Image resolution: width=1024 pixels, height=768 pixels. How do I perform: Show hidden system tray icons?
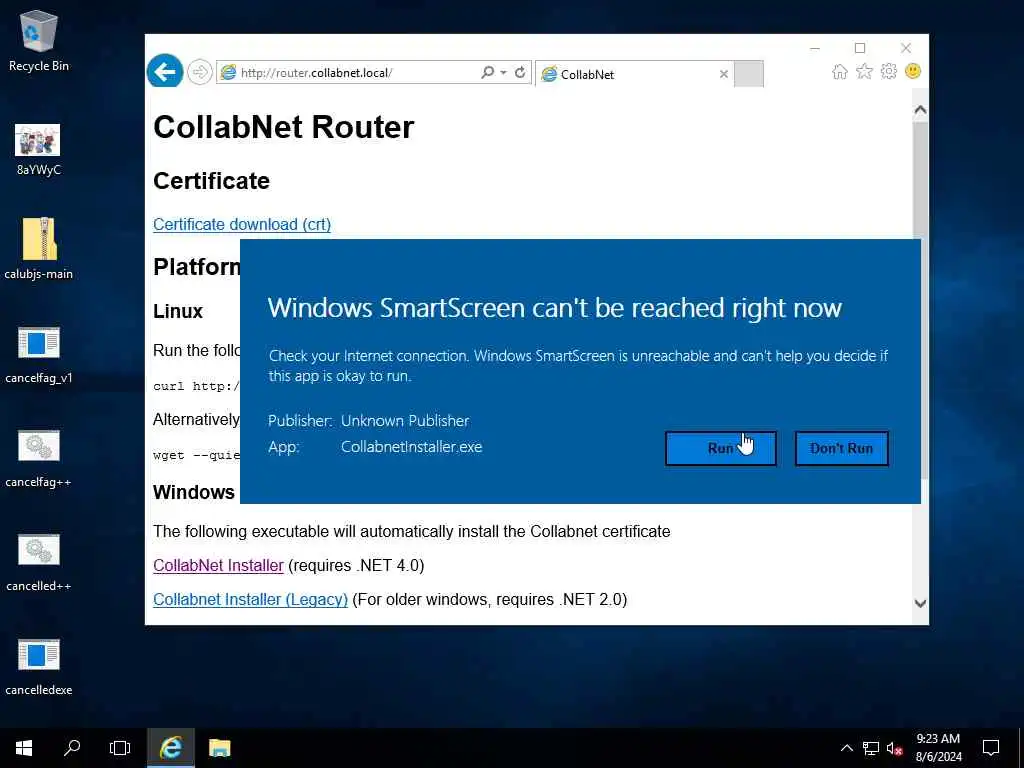846,748
